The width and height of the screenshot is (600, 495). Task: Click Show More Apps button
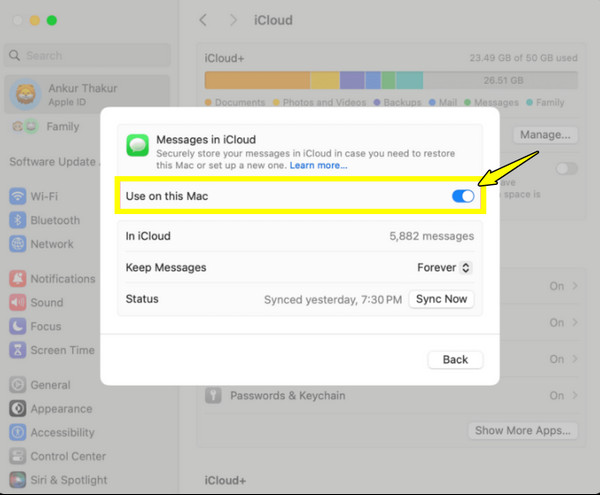(523, 431)
